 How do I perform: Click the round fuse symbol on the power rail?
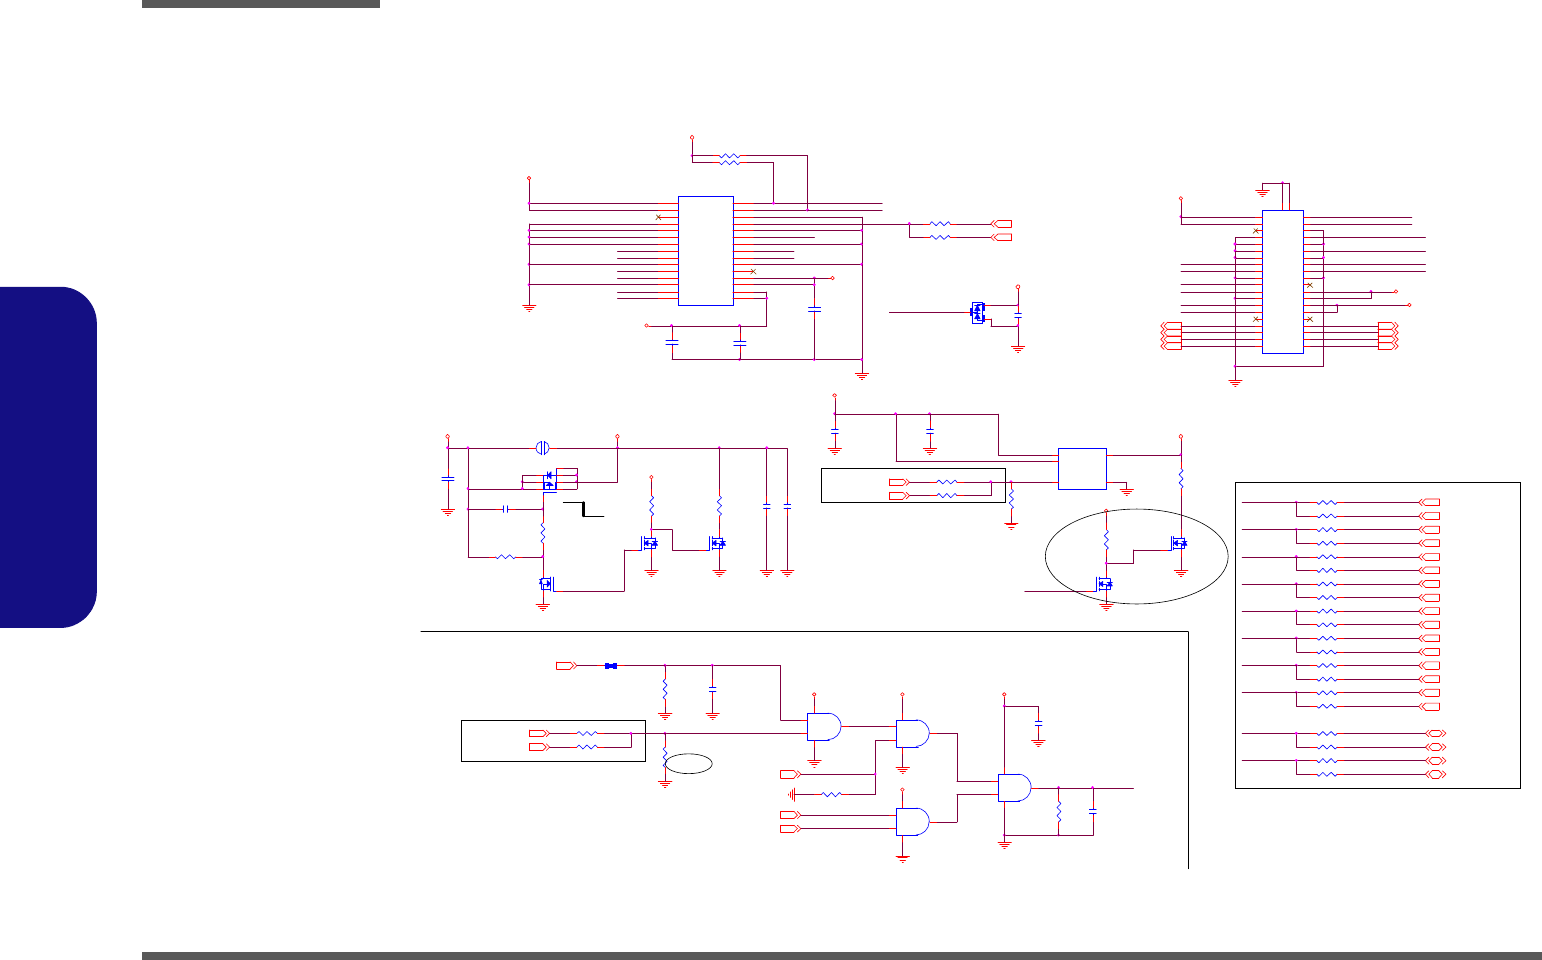(543, 447)
